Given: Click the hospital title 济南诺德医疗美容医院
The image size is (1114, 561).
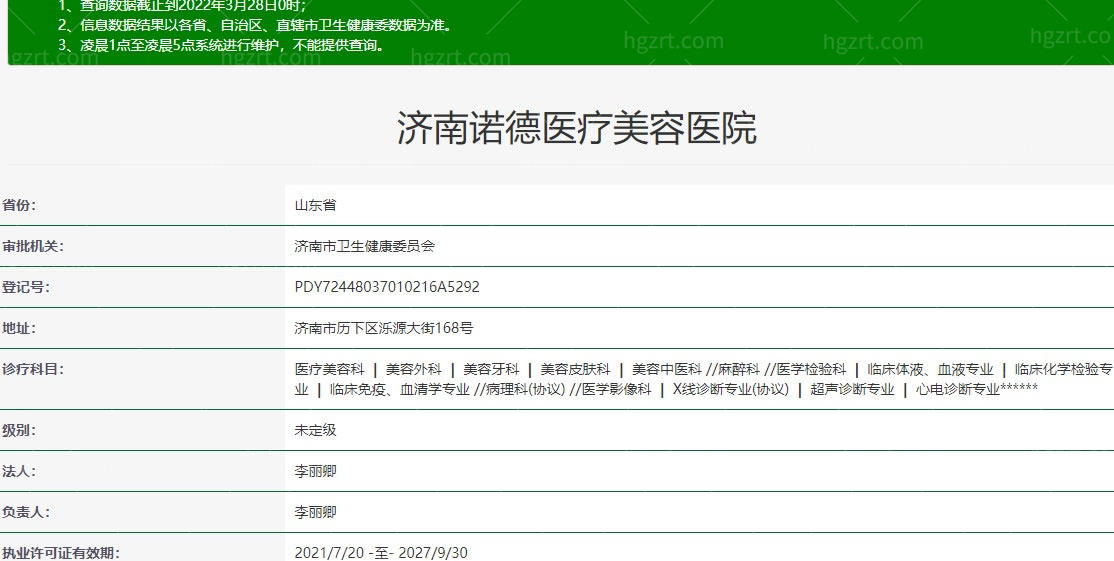Looking at the screenshot, I should point(576,129).
